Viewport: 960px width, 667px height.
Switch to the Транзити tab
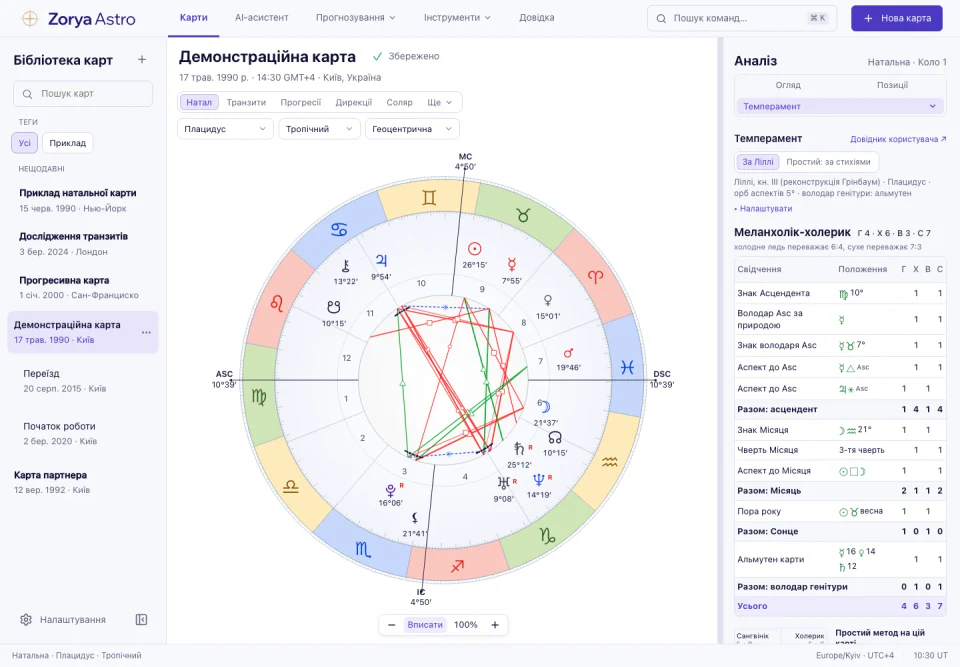(246, 102)
